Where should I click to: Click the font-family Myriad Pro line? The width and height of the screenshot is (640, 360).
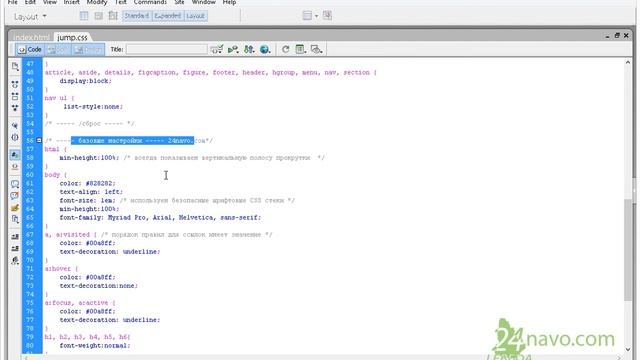tap(160, 218)
